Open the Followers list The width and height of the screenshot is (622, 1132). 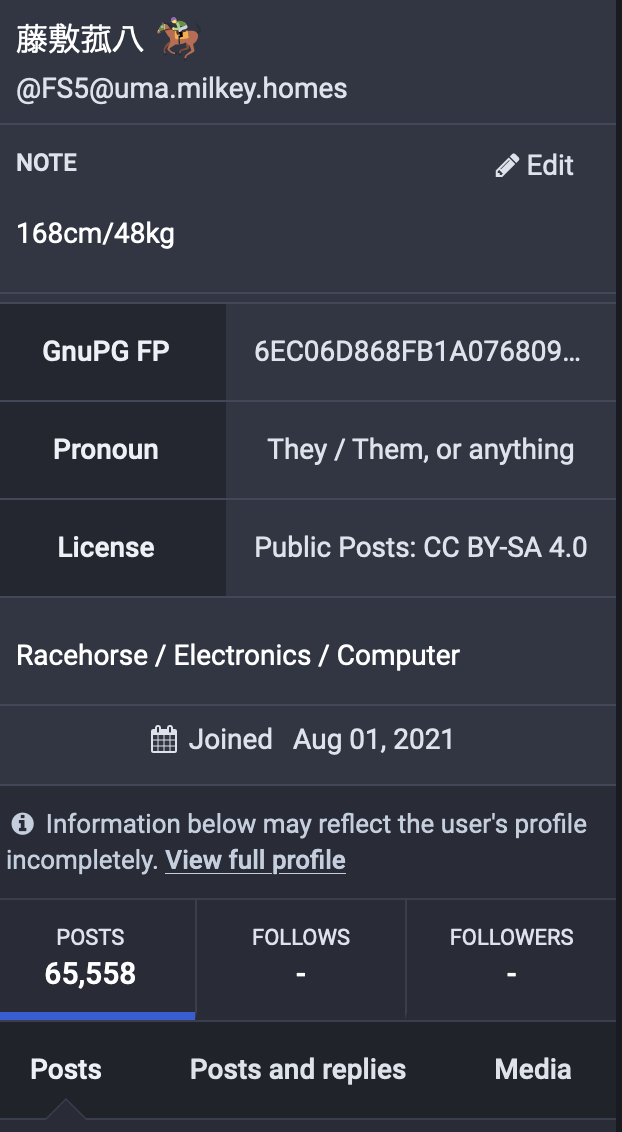click(511, 957)
